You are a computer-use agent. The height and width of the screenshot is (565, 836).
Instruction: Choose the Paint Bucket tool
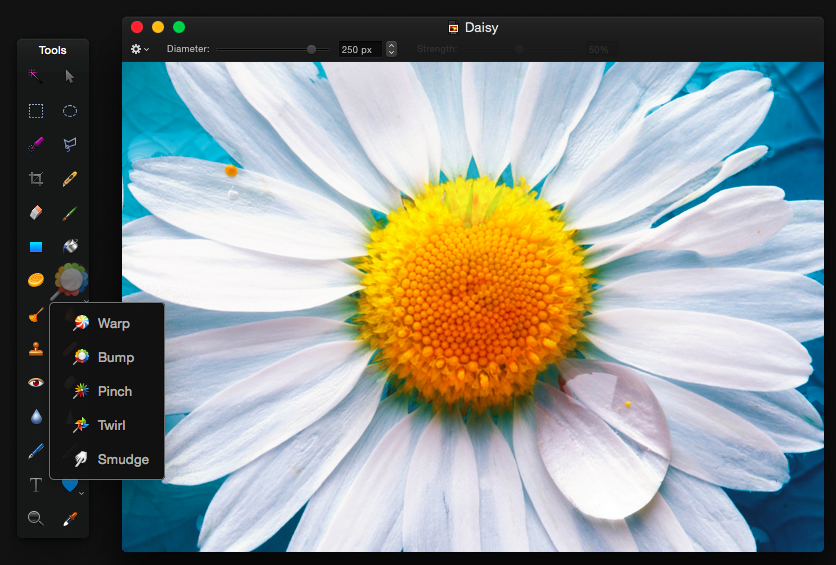[x=70, y=246]
